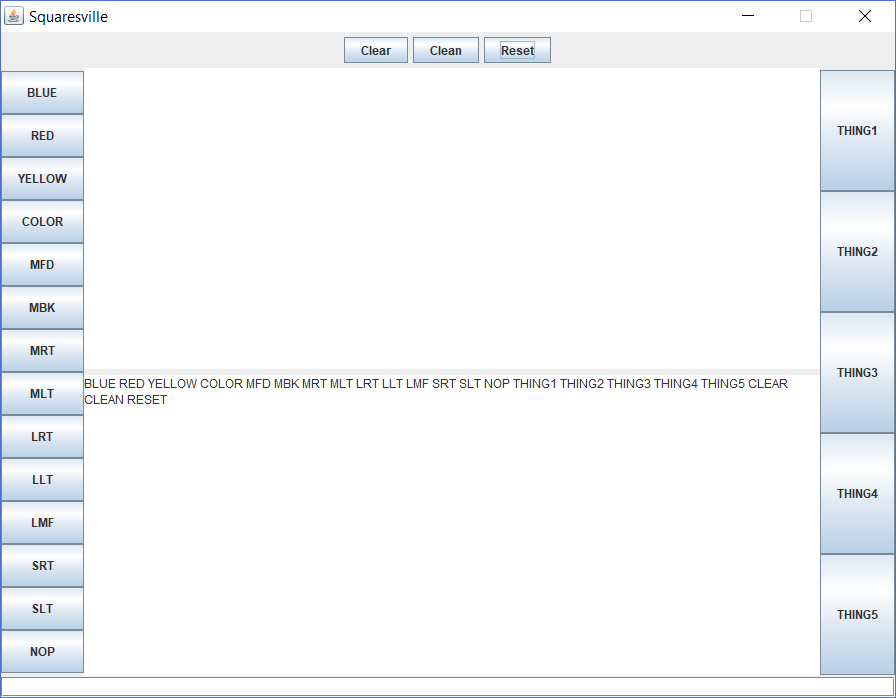Viewport: 896px width, 698px height.
Task: Click the white drawing canvas
Action: point(451,220)
